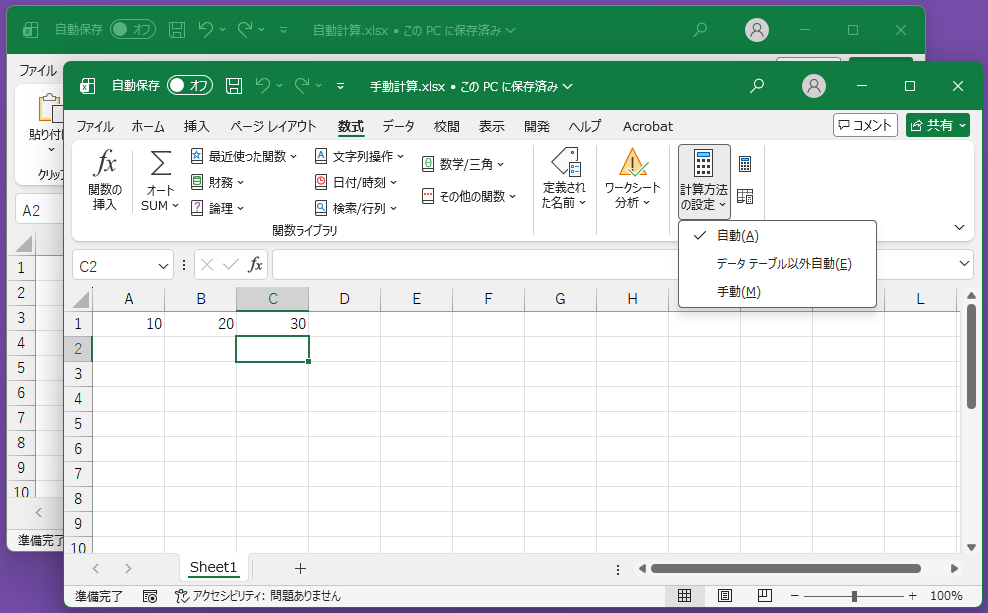Image resolution: width=988 pixels, height=613 pixels.
Task: Click the AutoSum sigma icon
Action: tap(160, 164)
